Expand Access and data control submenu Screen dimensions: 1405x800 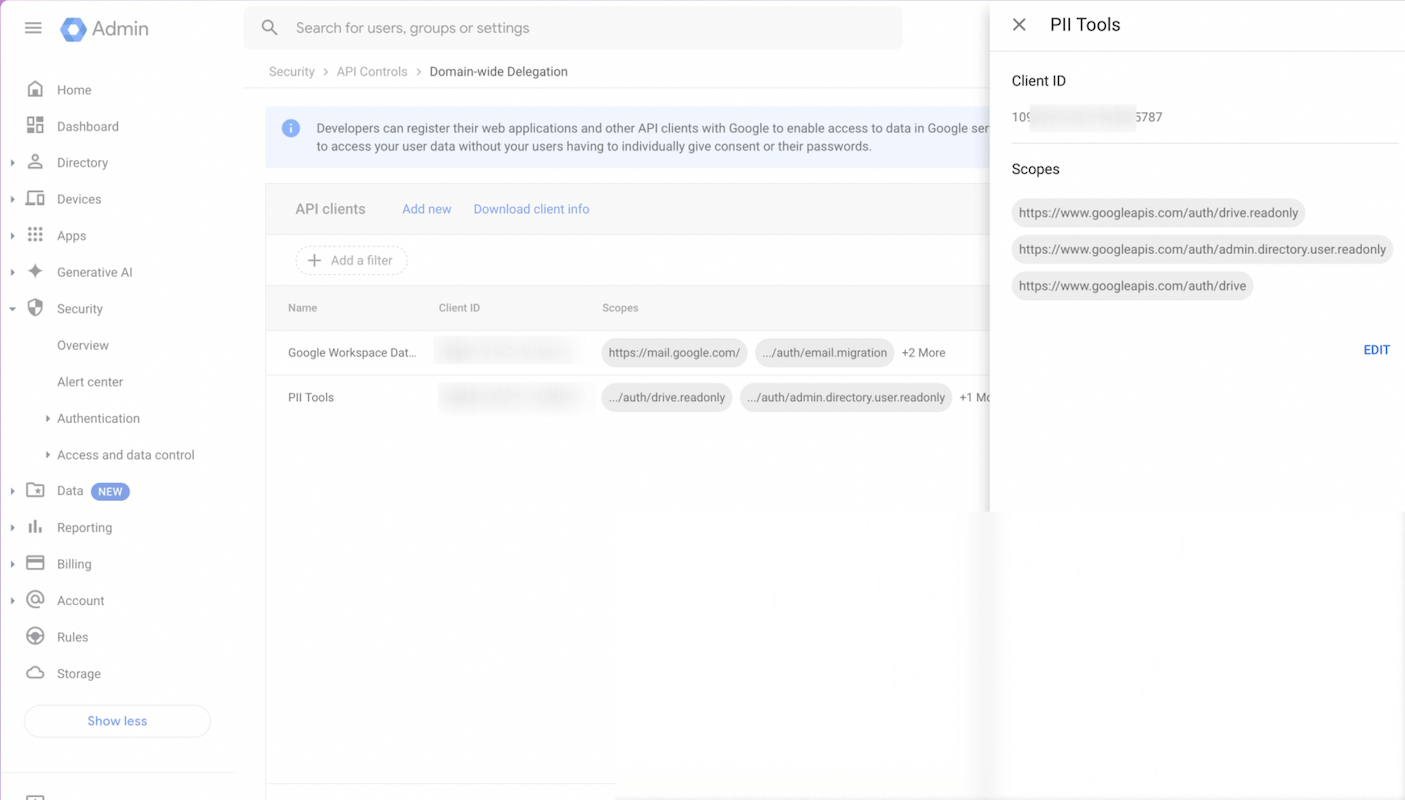(x=47, y=455)
